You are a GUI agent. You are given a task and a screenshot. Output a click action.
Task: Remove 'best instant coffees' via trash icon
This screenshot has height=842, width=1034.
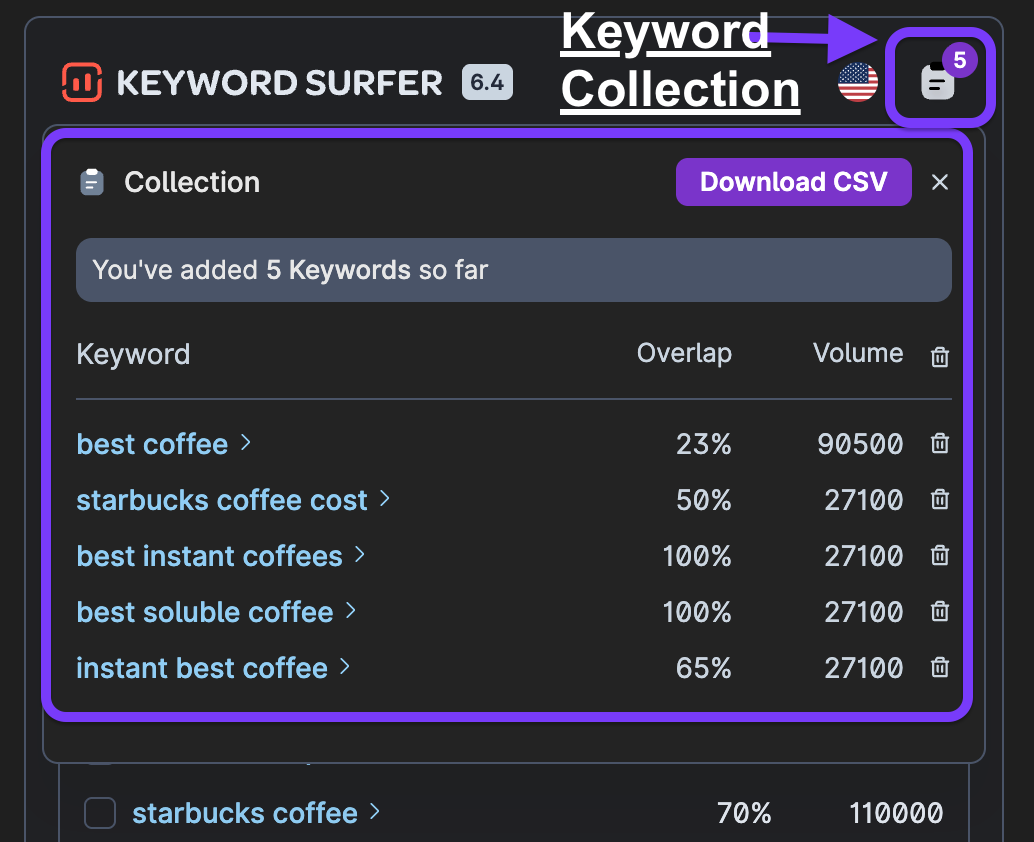[940, 556]
